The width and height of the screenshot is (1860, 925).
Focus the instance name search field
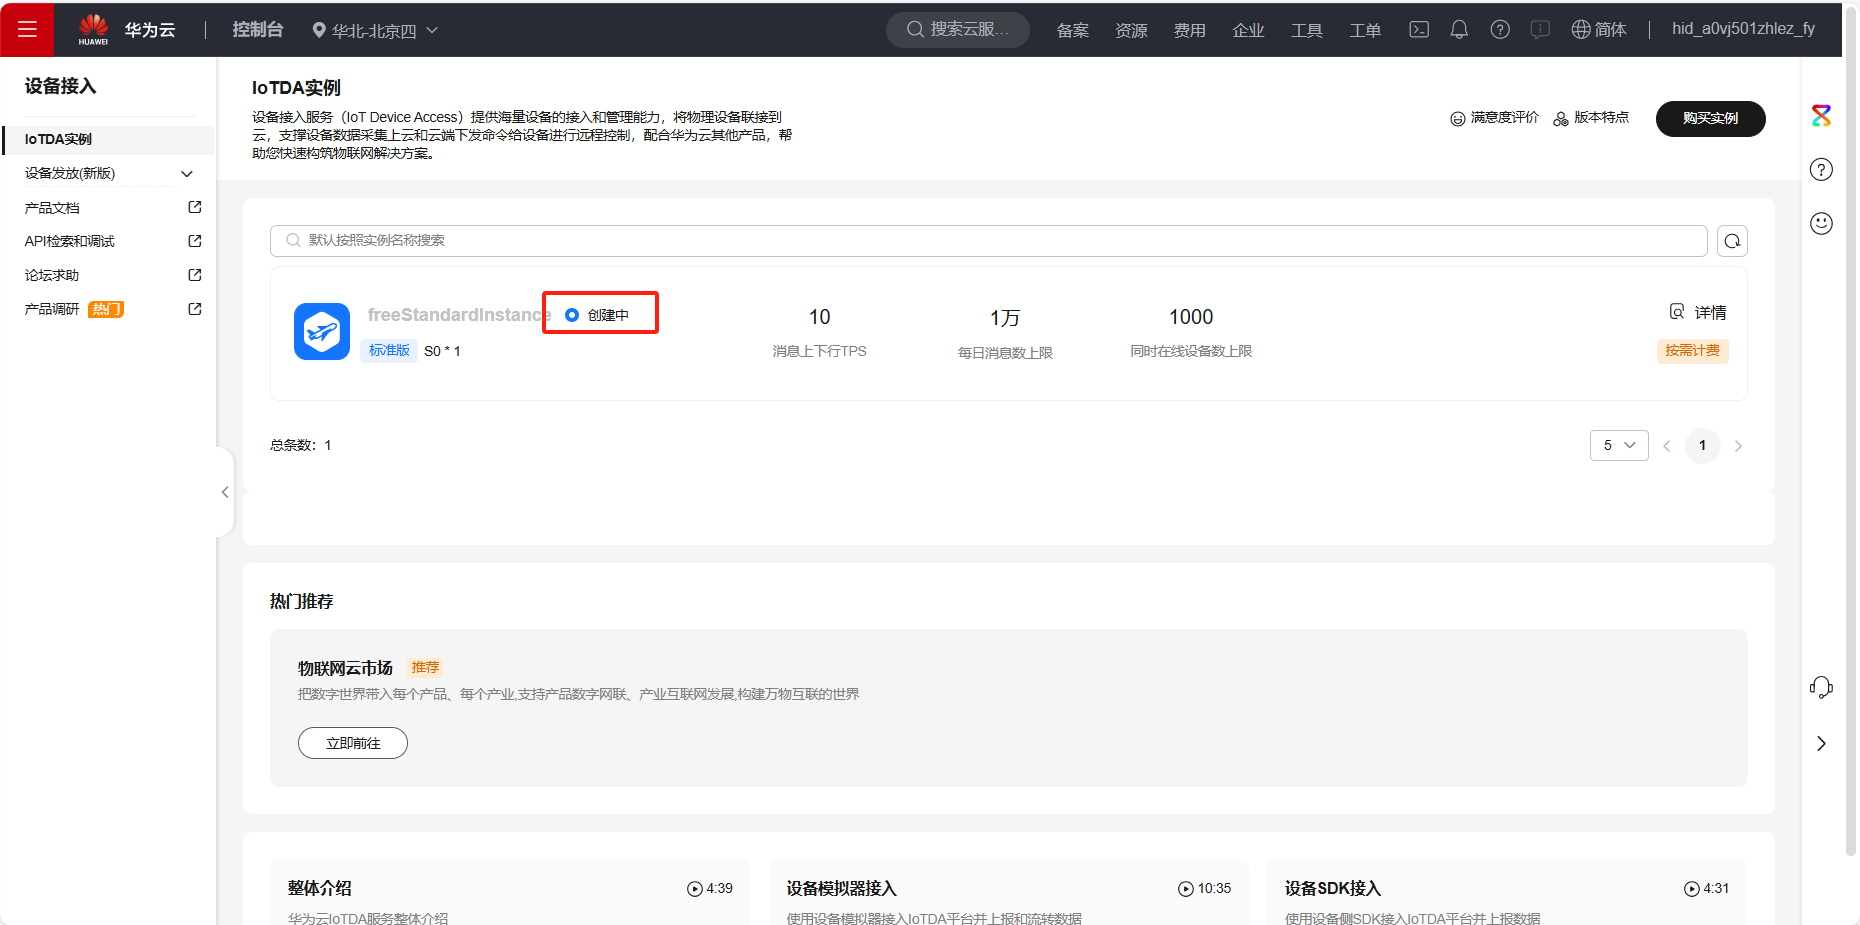point(988,240)
